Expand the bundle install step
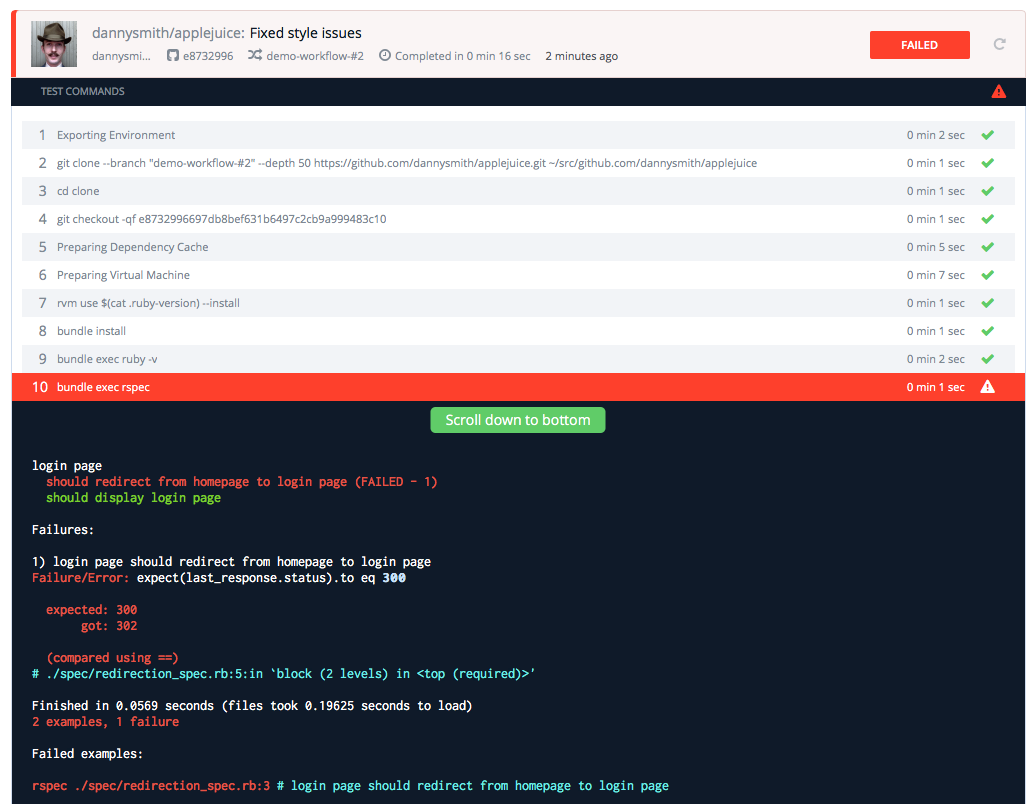The image size is (1035, 804). point(518,331)
